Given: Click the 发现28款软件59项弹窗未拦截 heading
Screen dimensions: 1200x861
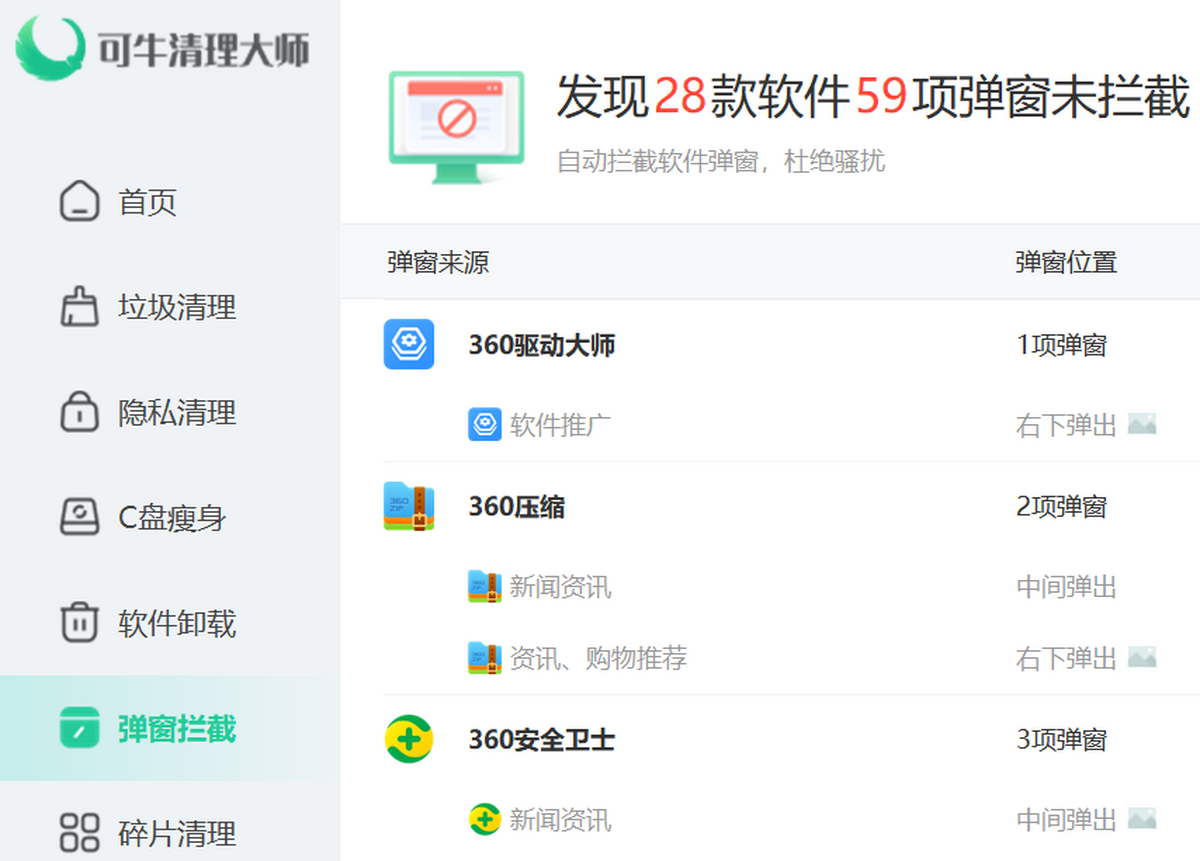Looking at the screenshot, I should click(x=873, y=97).
